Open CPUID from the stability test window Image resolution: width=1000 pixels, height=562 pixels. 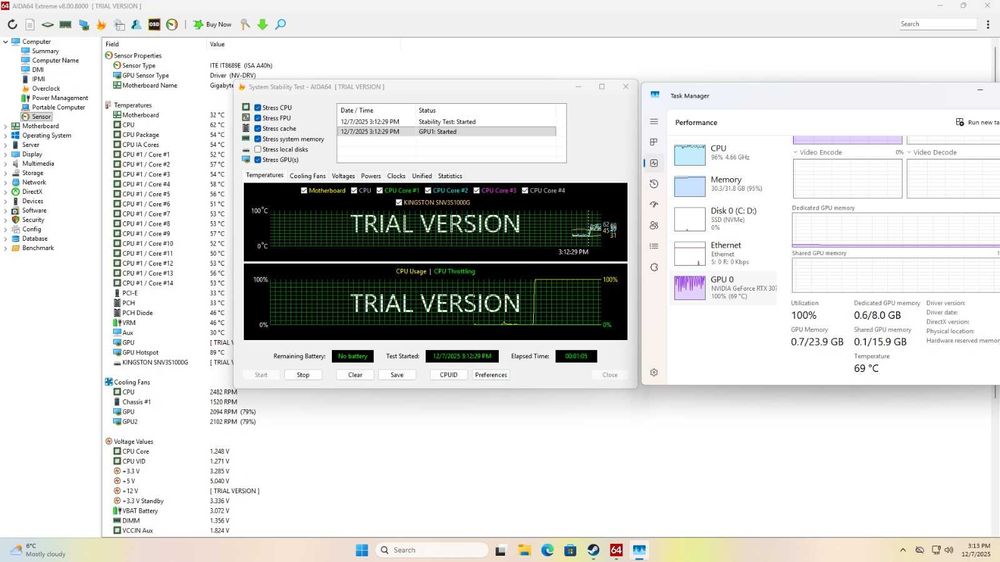[x=448, y=375]
